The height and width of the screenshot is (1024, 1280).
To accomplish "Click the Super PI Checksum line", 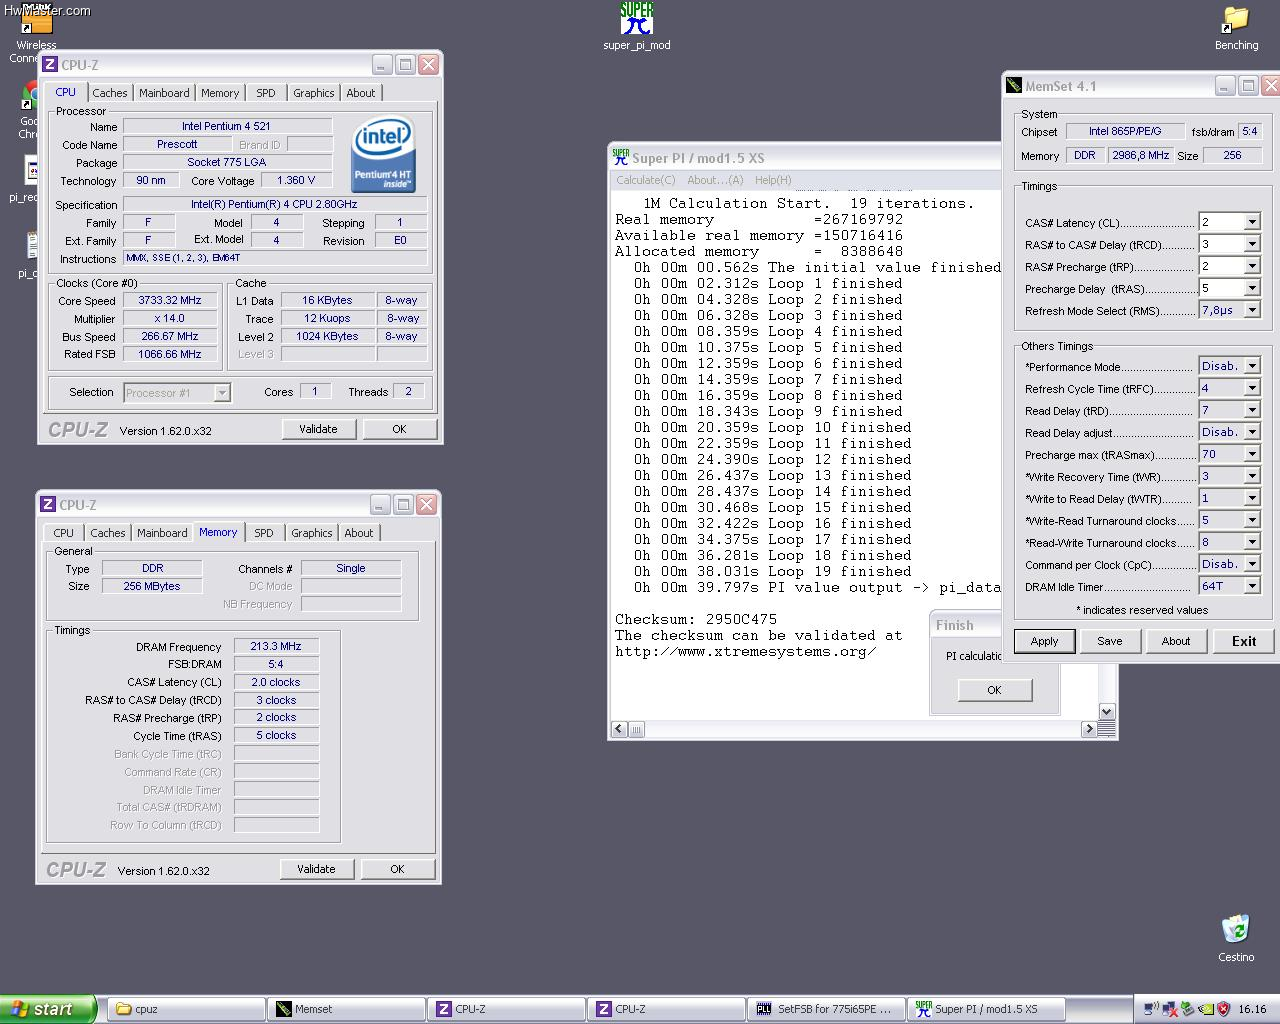I will 696,619.
